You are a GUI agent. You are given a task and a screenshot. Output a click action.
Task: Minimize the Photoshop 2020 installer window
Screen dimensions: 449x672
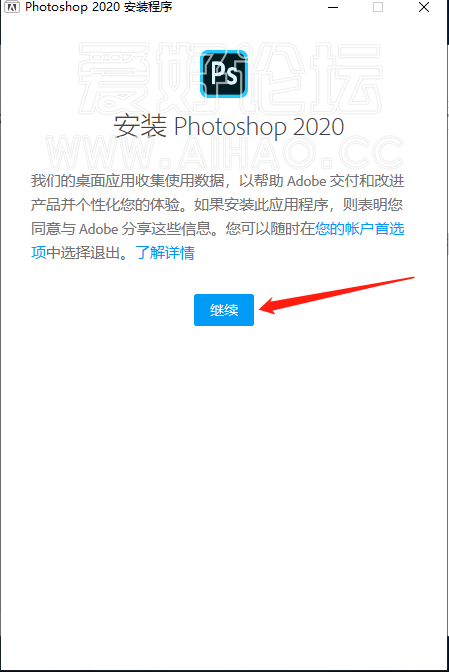[x=333, y=7]
